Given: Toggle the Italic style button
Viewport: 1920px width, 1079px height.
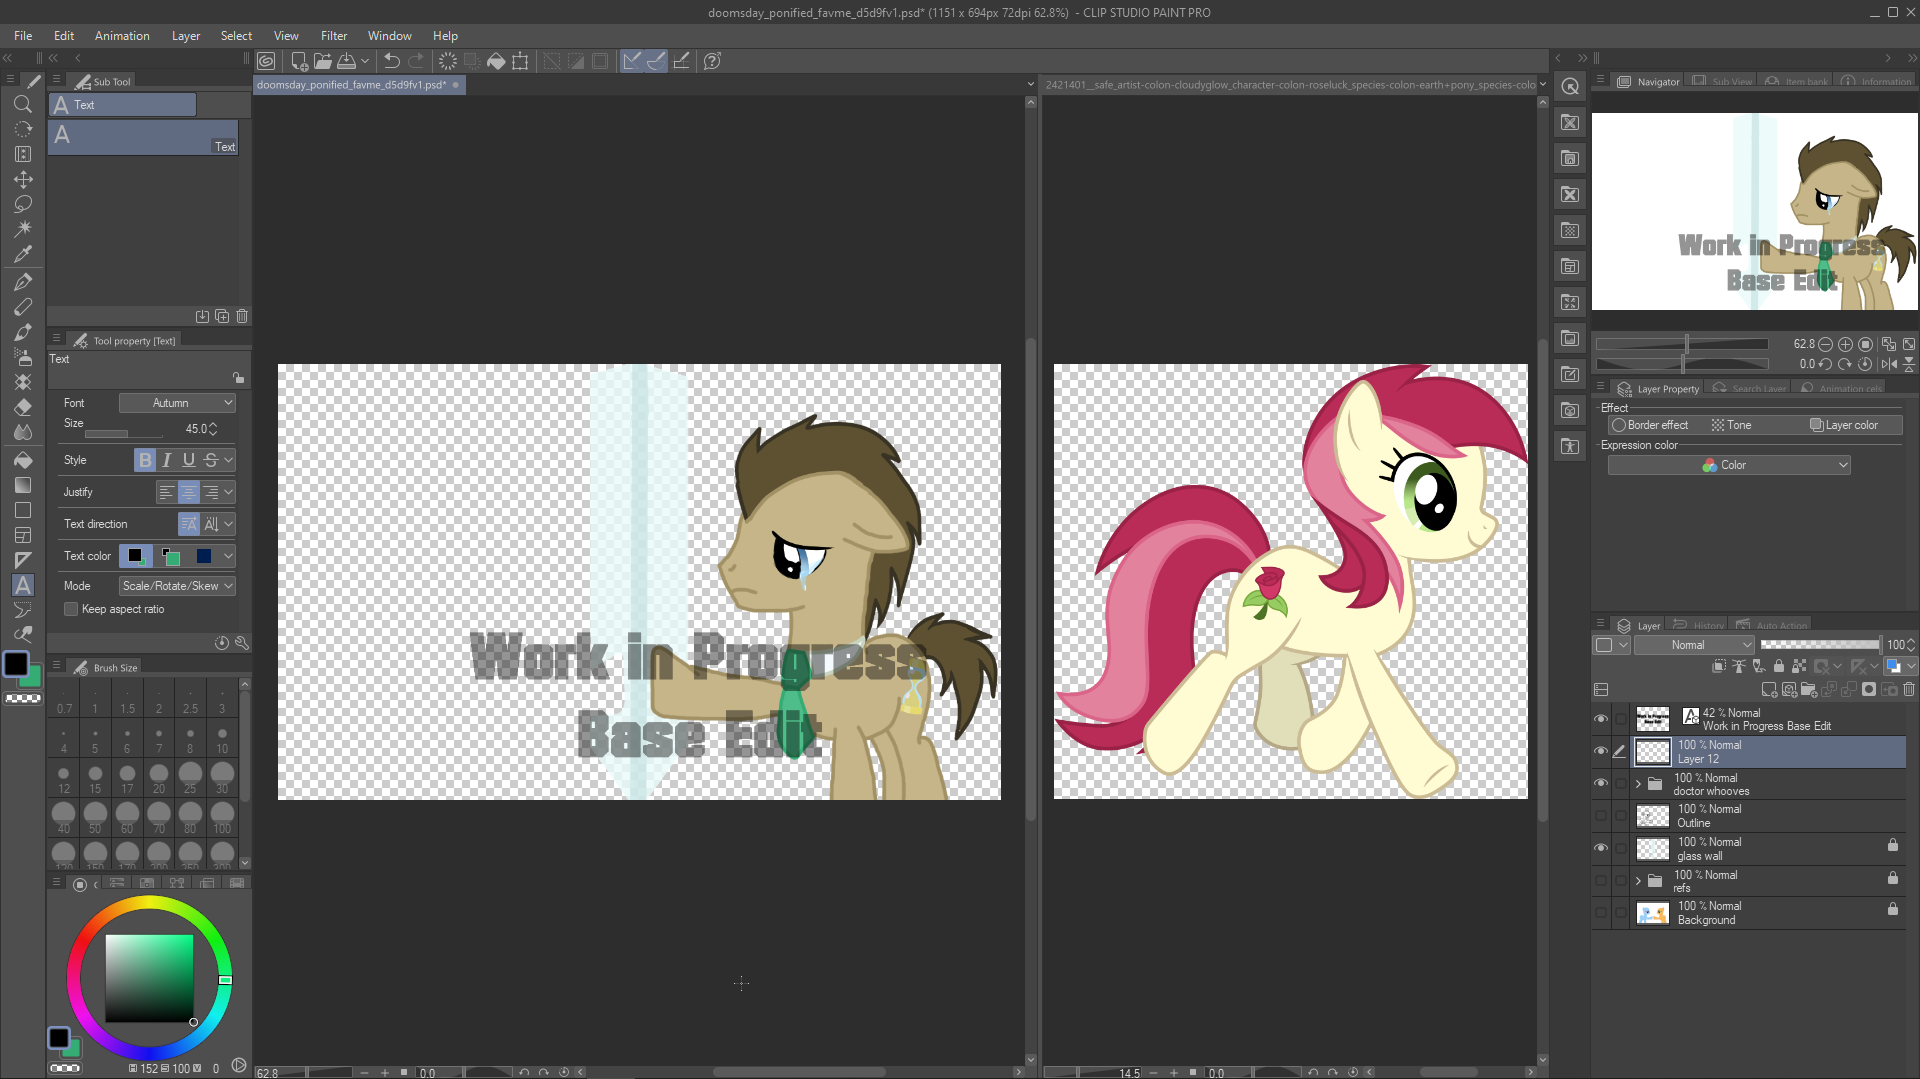Looking at the screenshot, I should click(x=167, y=460).
